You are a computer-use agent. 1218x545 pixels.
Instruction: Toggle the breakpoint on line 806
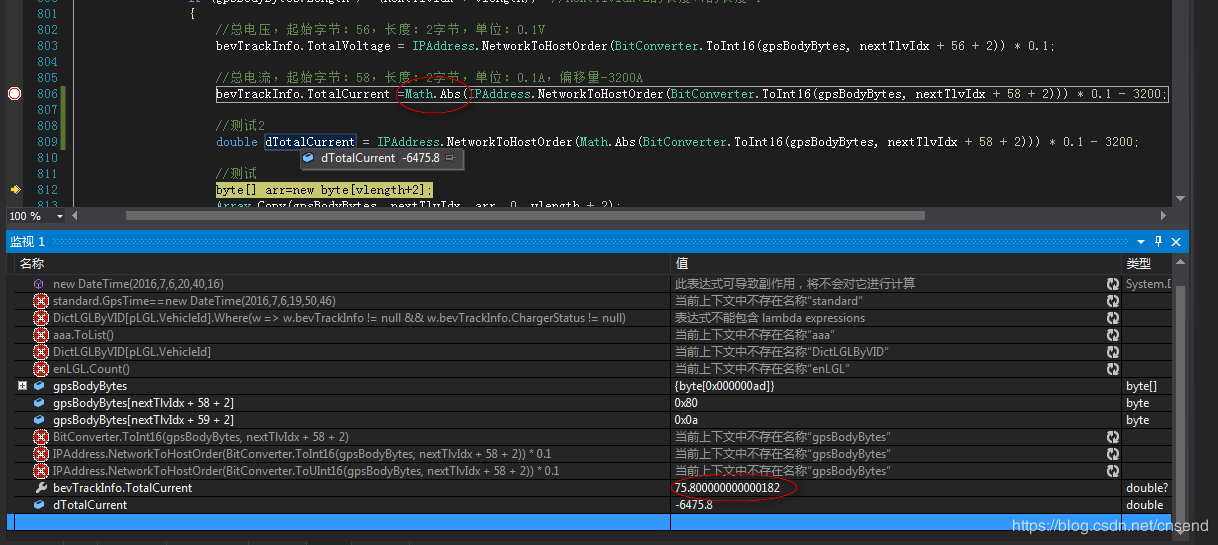14,93
